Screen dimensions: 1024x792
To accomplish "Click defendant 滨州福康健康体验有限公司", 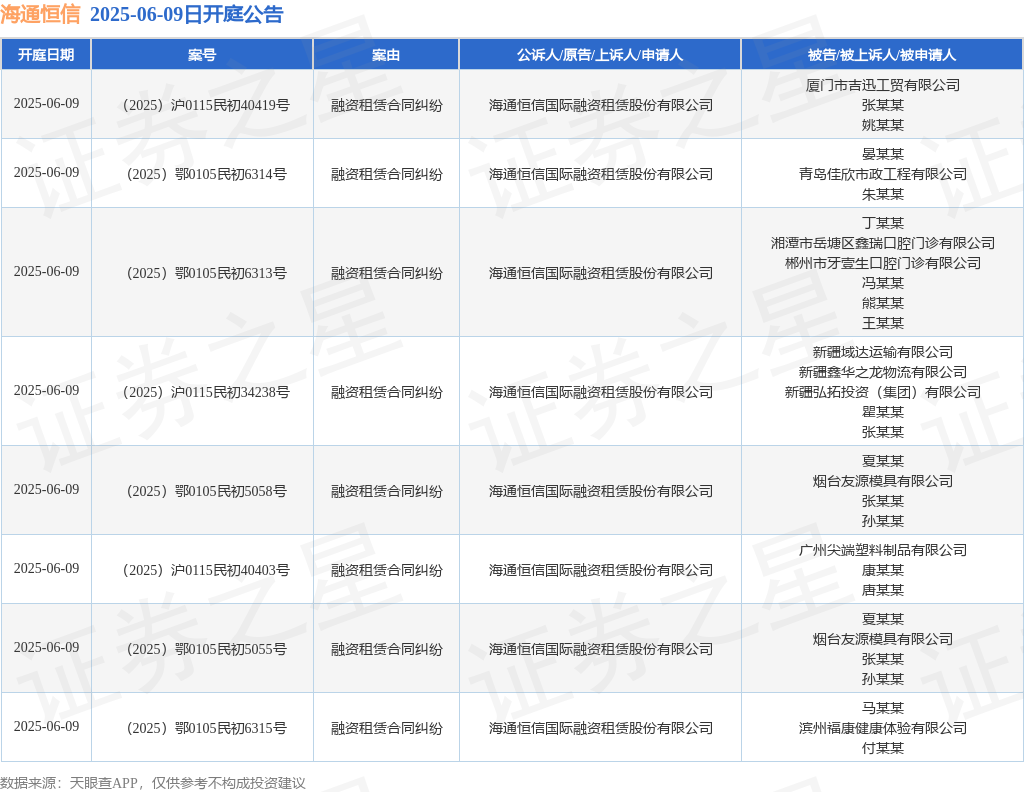I will (x=883, y=729).
